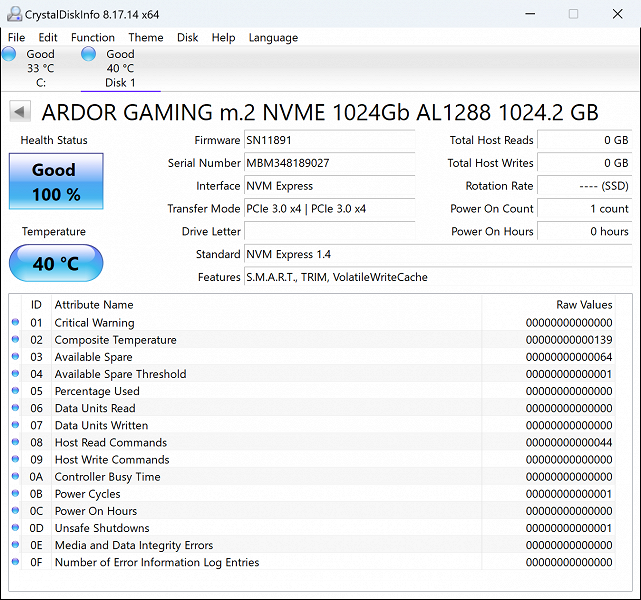Click the Rotation Rate value (SSD)
641x600 pixels.
[x=585, y=186]
